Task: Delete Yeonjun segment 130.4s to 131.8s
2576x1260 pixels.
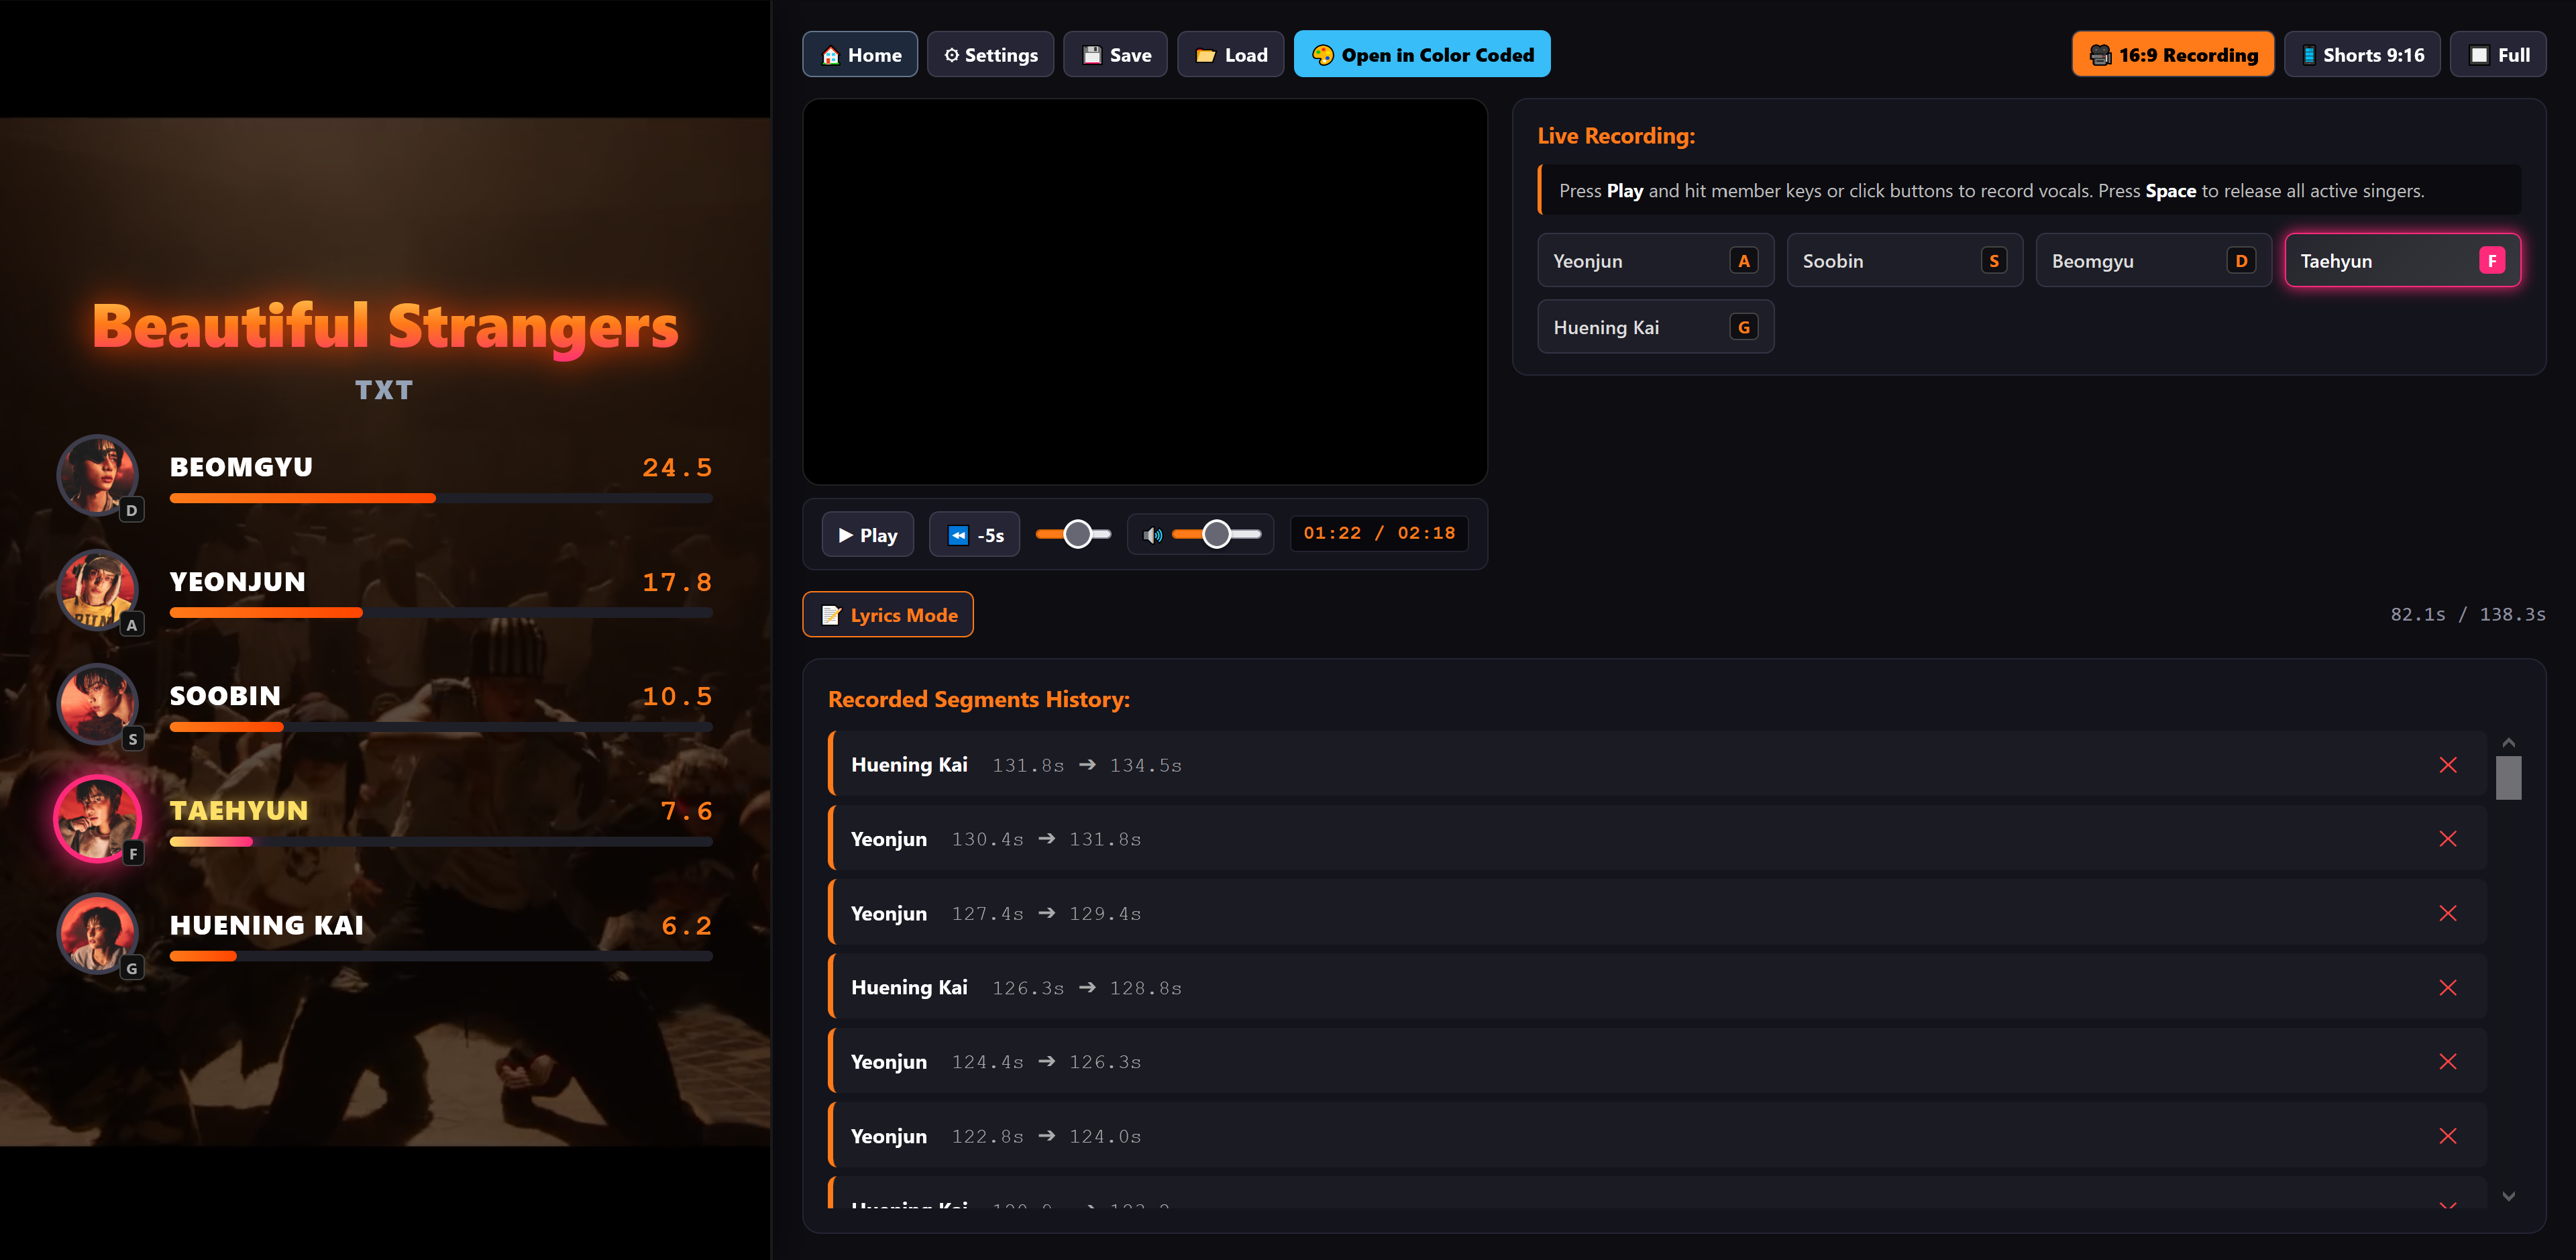Action: click(2448, 839)
